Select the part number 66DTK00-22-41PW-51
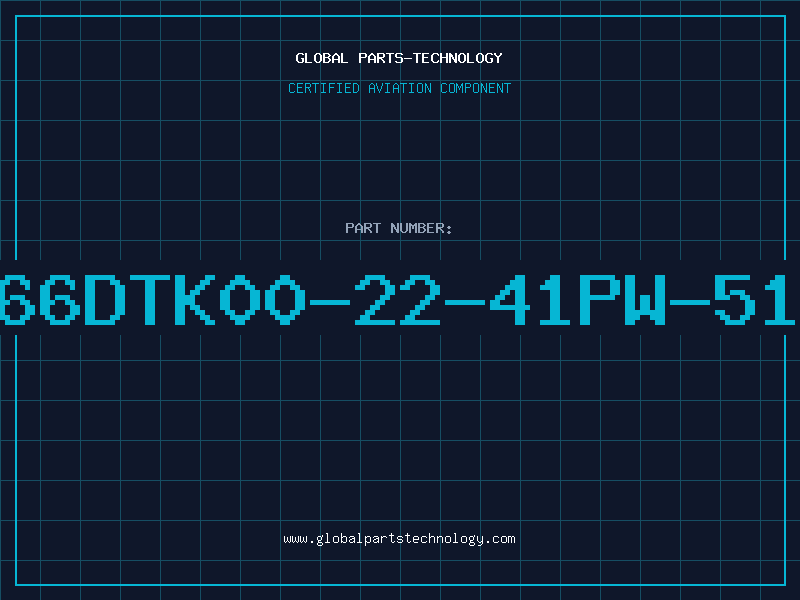Screen dimensions: 800x600 tap(398, 299)
